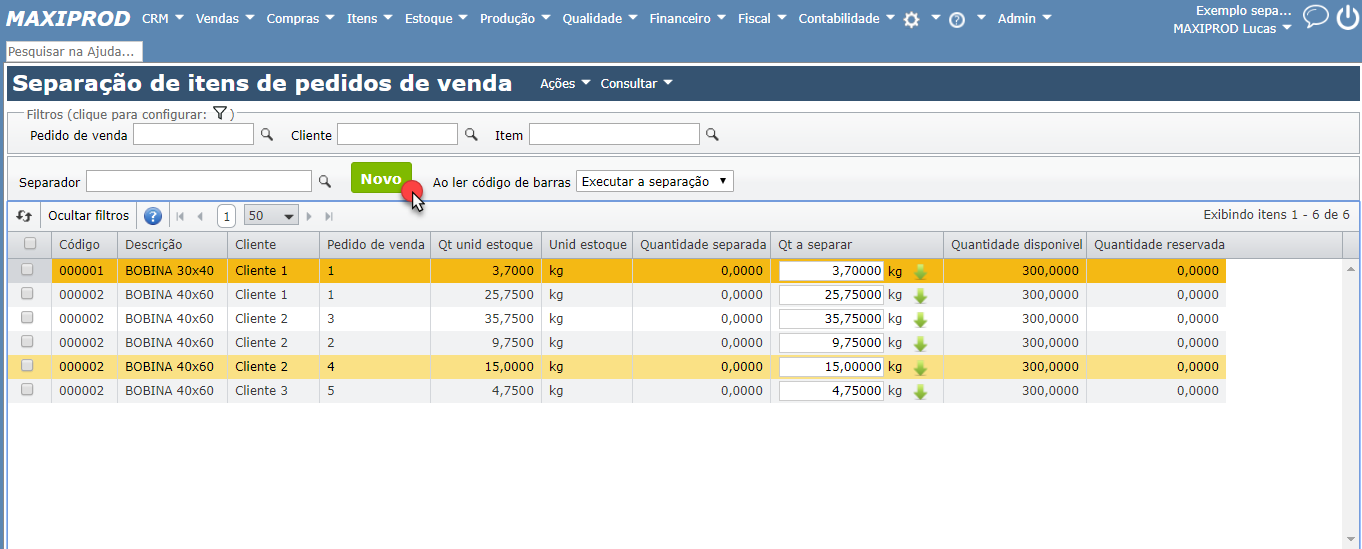Click the Item filter input field

[x=614, y=134]
